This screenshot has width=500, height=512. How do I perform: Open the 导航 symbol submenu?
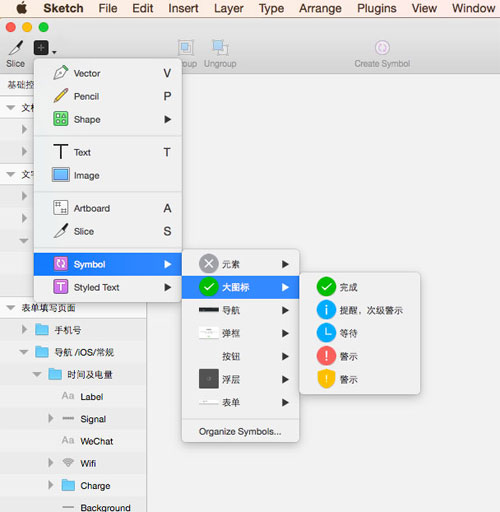pyautogui.click(x=240, y=310)
